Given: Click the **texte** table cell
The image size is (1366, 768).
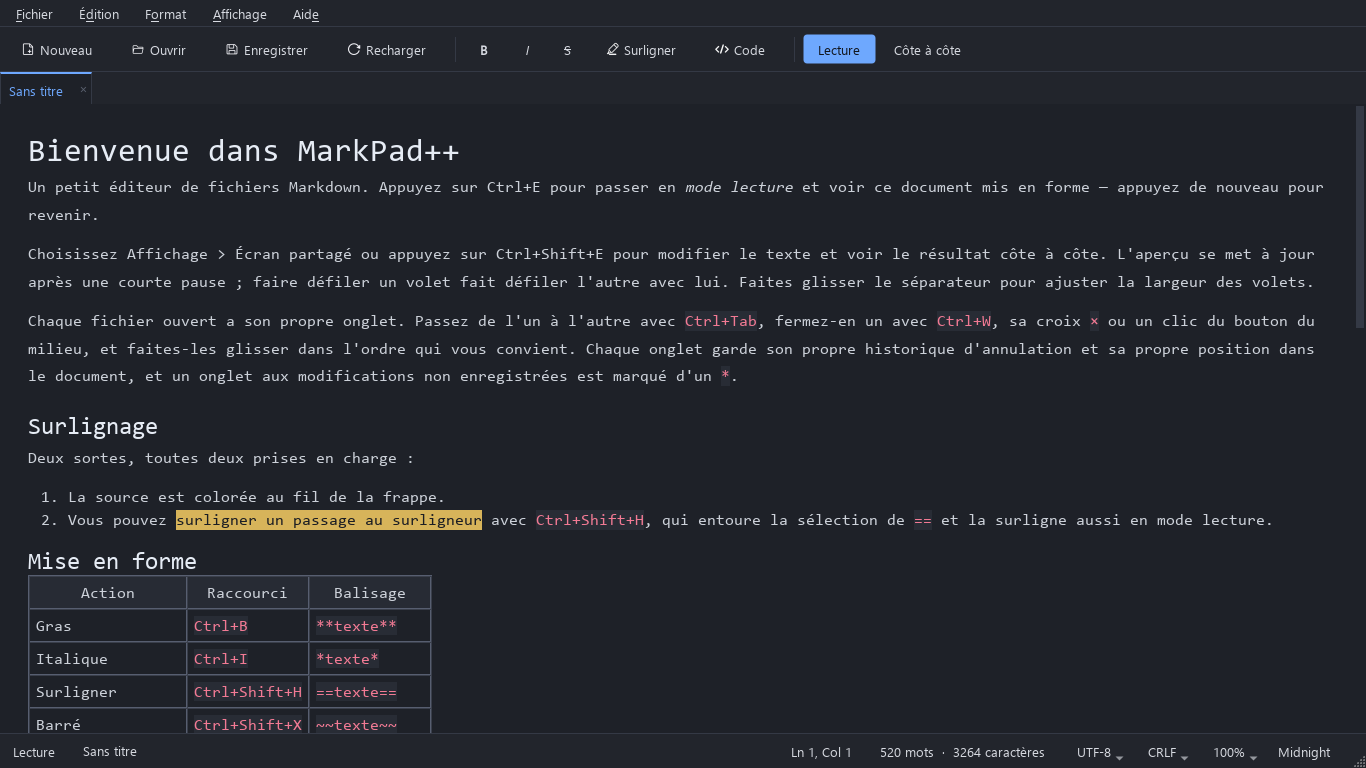Looking at the screenshot, I should pos(370,626).
